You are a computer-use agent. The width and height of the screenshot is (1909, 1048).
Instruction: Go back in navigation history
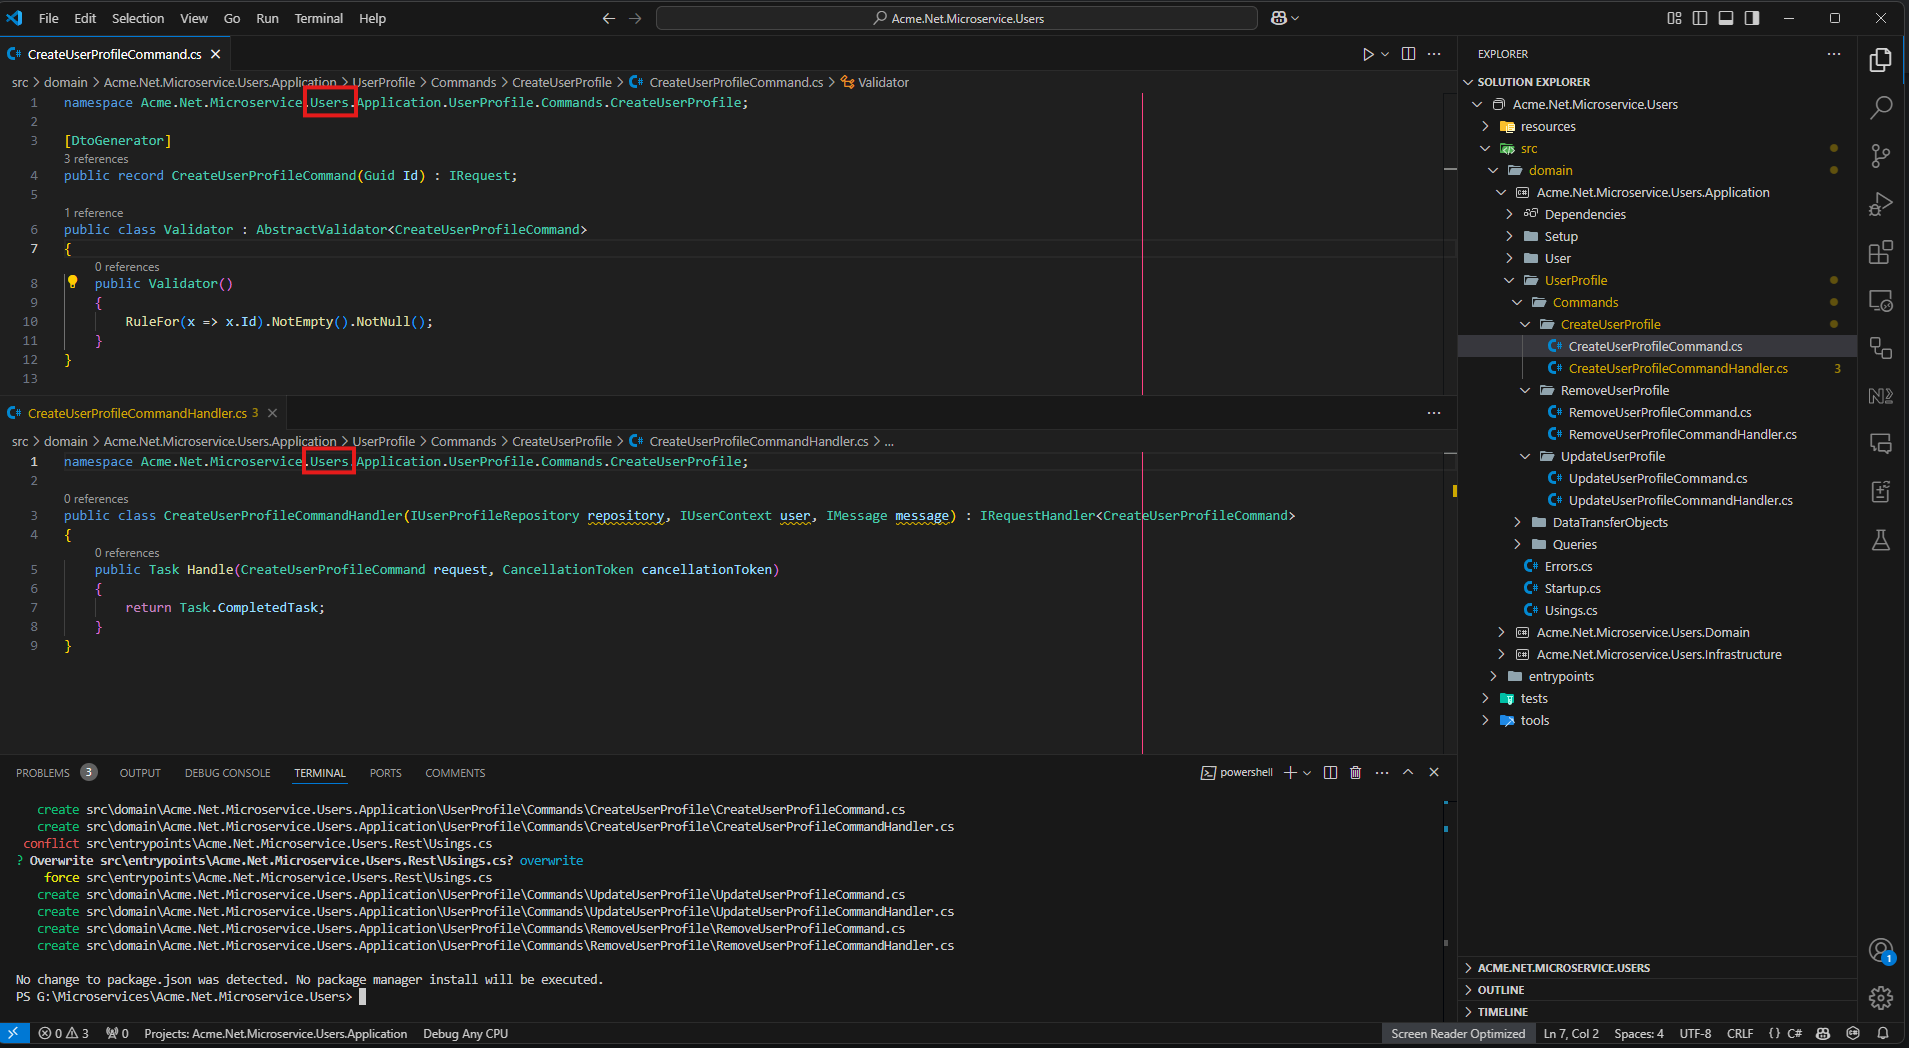pos(608,18)
